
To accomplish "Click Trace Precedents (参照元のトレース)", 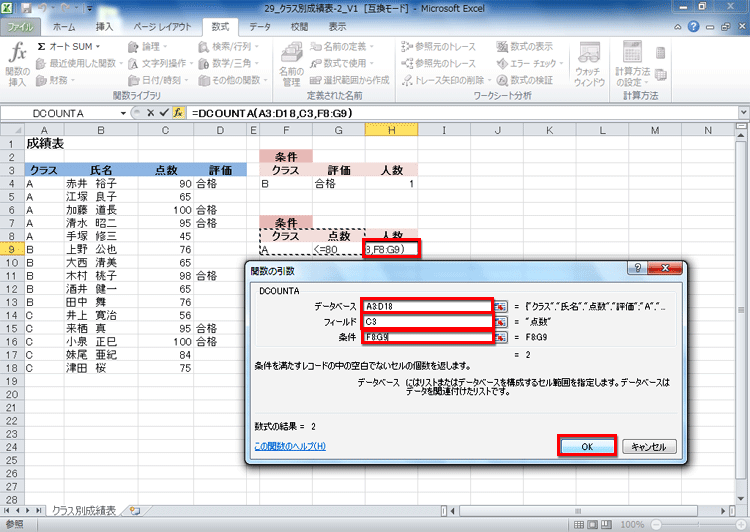I will tap(438, 46).
